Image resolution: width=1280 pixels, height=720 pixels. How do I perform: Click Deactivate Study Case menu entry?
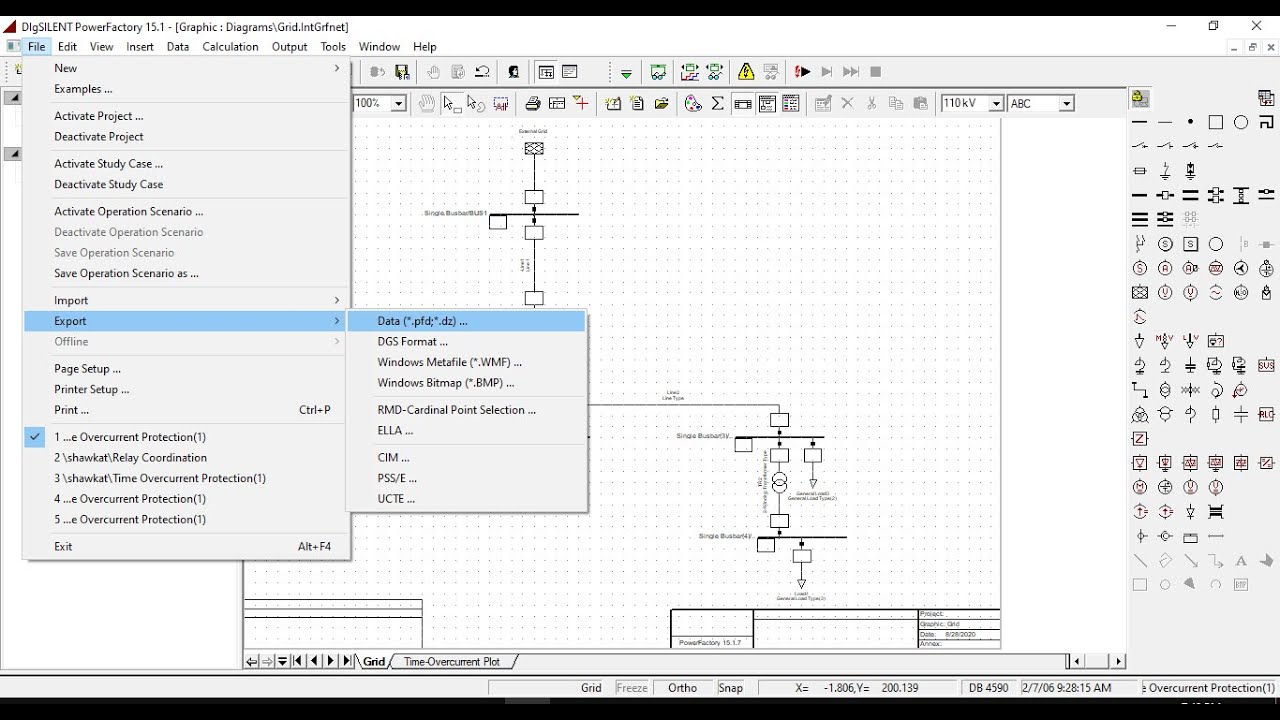click(x=187, y=184)
